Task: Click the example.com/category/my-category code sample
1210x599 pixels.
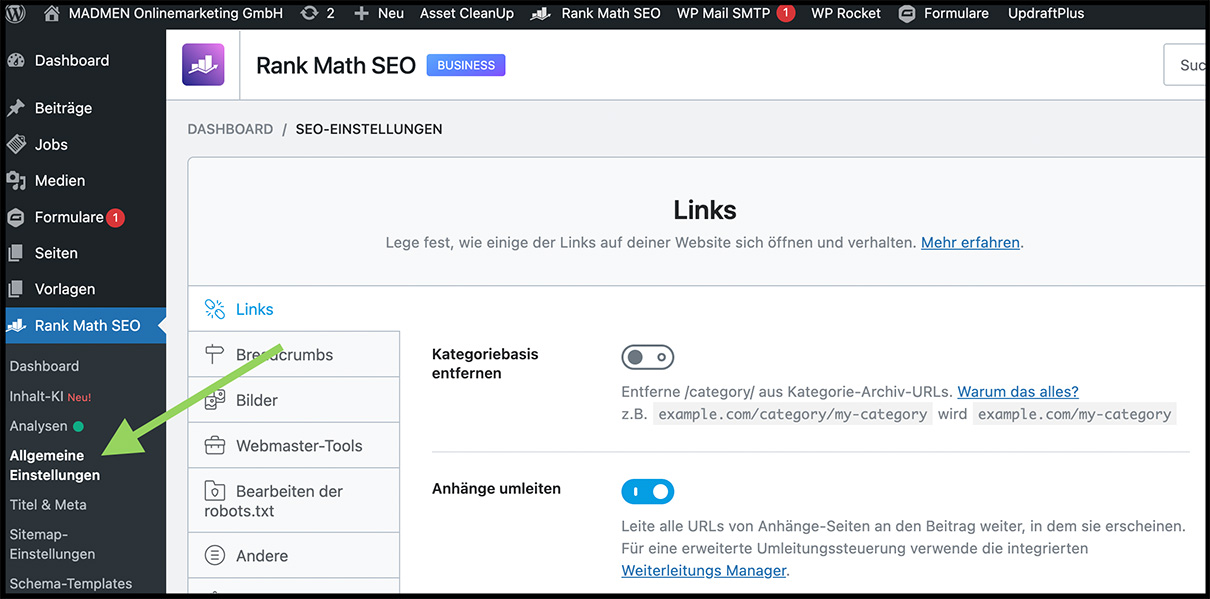Action: point(793,414)
